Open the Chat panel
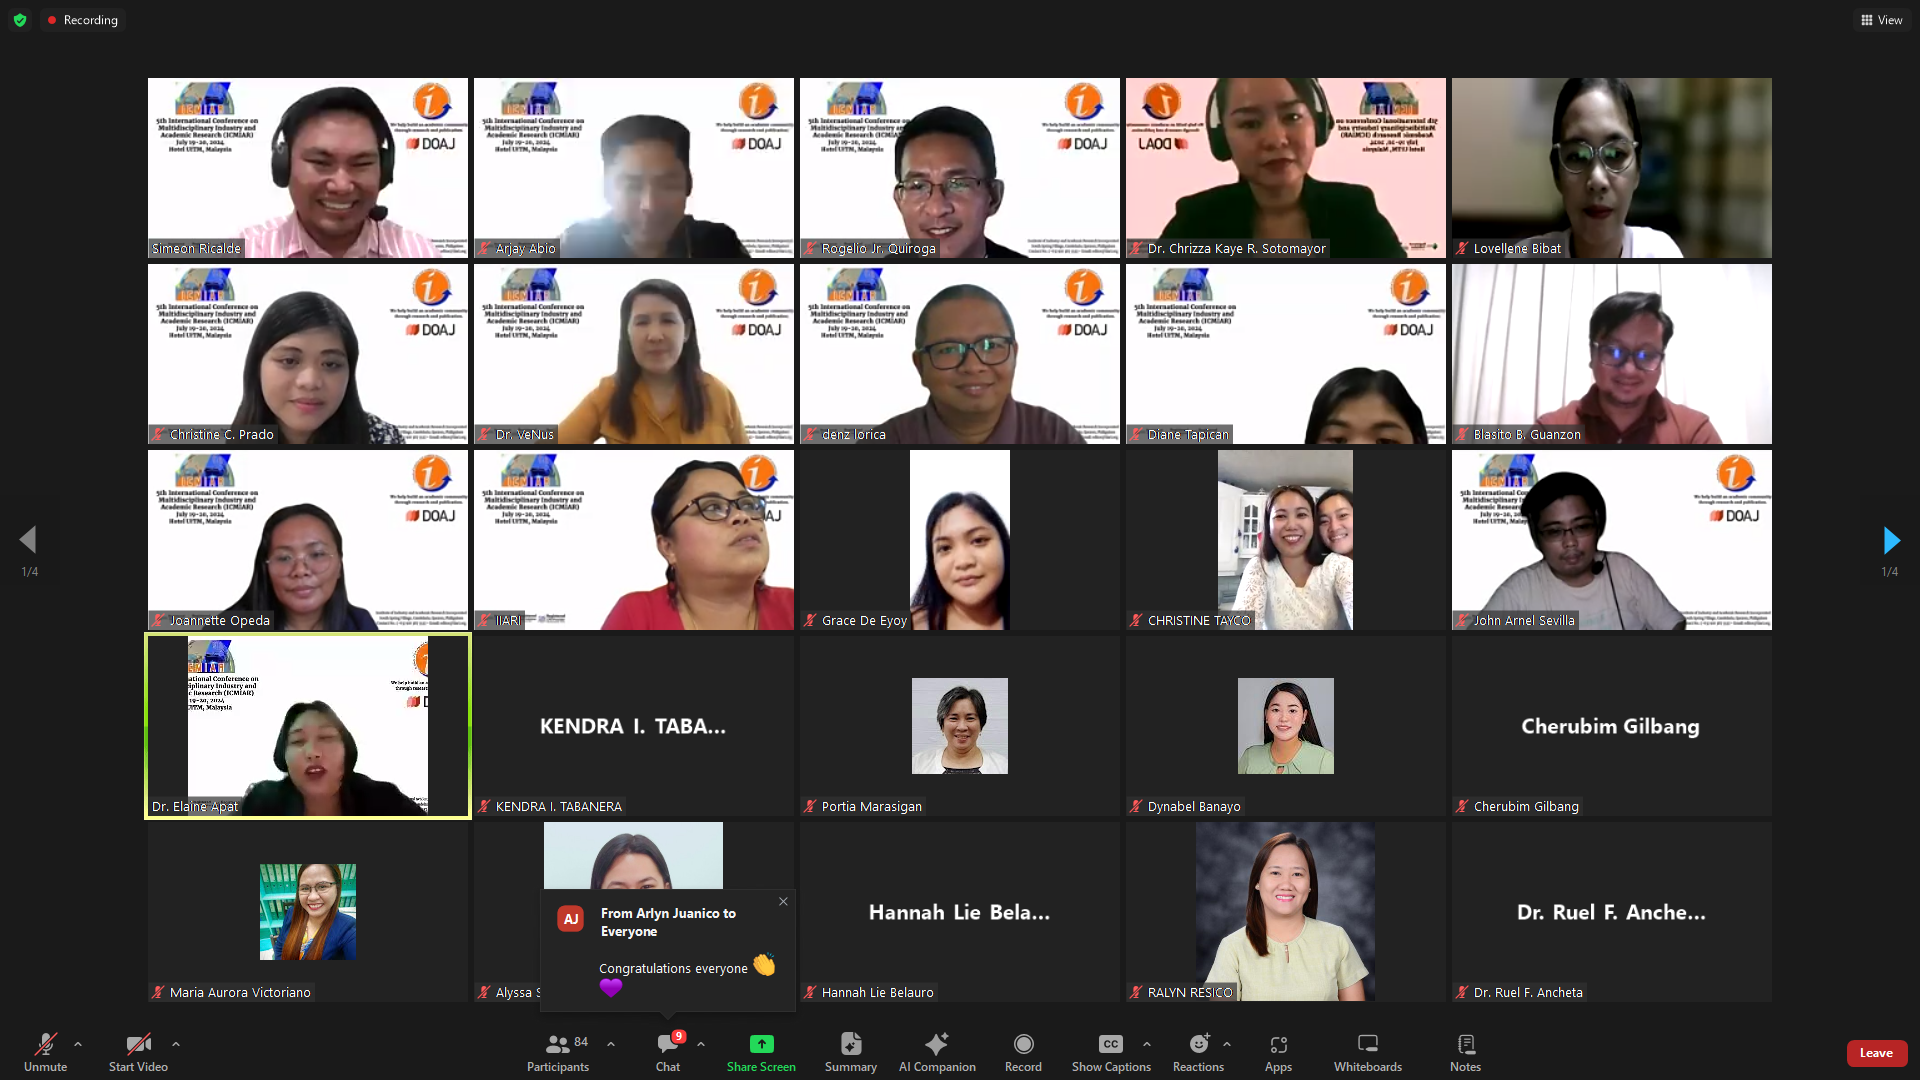1920x1080 pixels. (x=667, y=1052)
